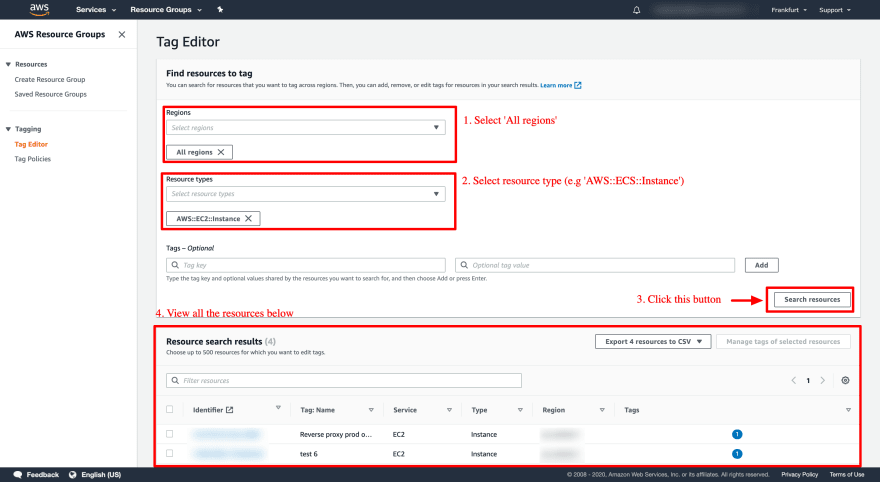This screenshot has width=880, height=482.
Task: Sort by Identifier column arrow
Action: point(278,408)
